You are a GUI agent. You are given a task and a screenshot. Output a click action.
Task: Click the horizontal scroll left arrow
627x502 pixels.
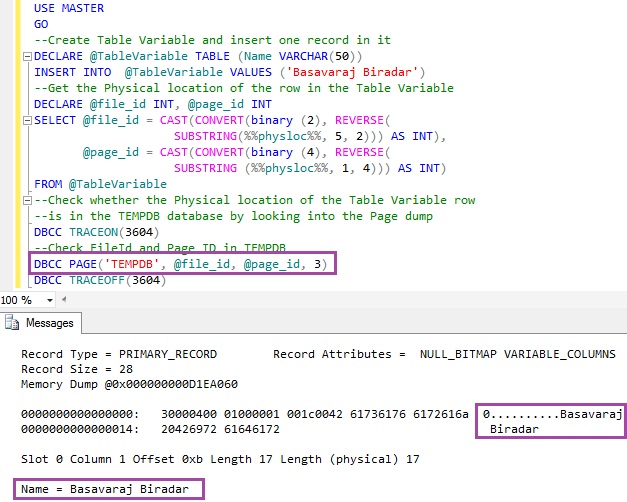[x=64, y=299]
